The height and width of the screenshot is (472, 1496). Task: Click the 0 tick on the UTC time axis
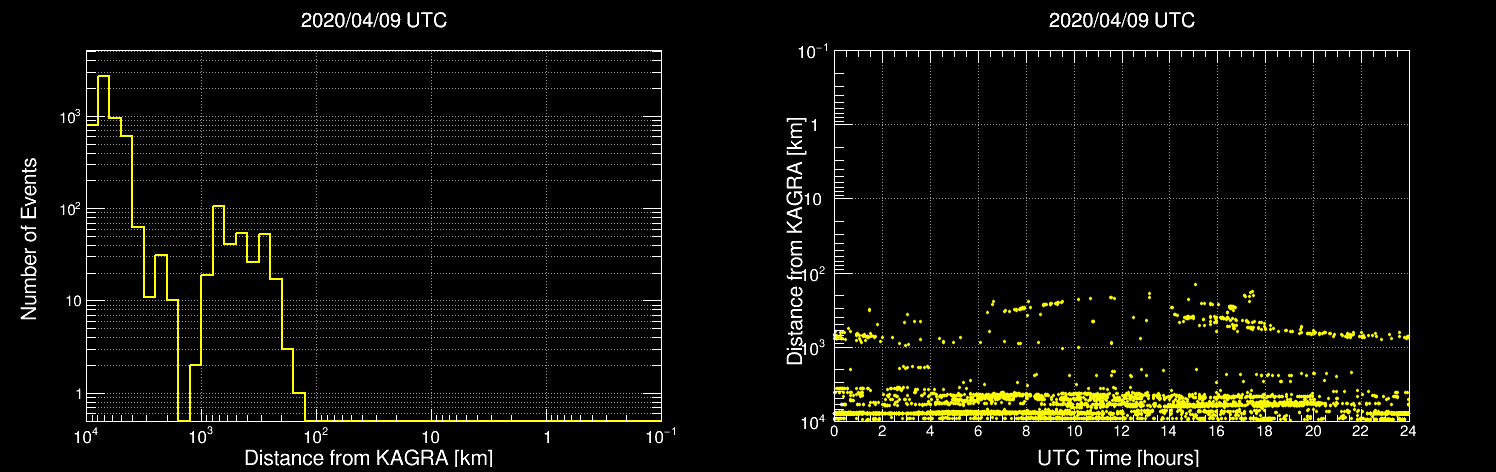point(834,433)
